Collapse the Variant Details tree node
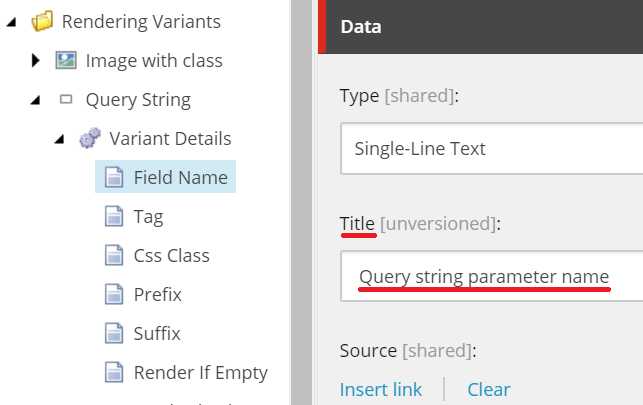The height and width of the screenshot is (405, 643). click(x=60, y=138)
